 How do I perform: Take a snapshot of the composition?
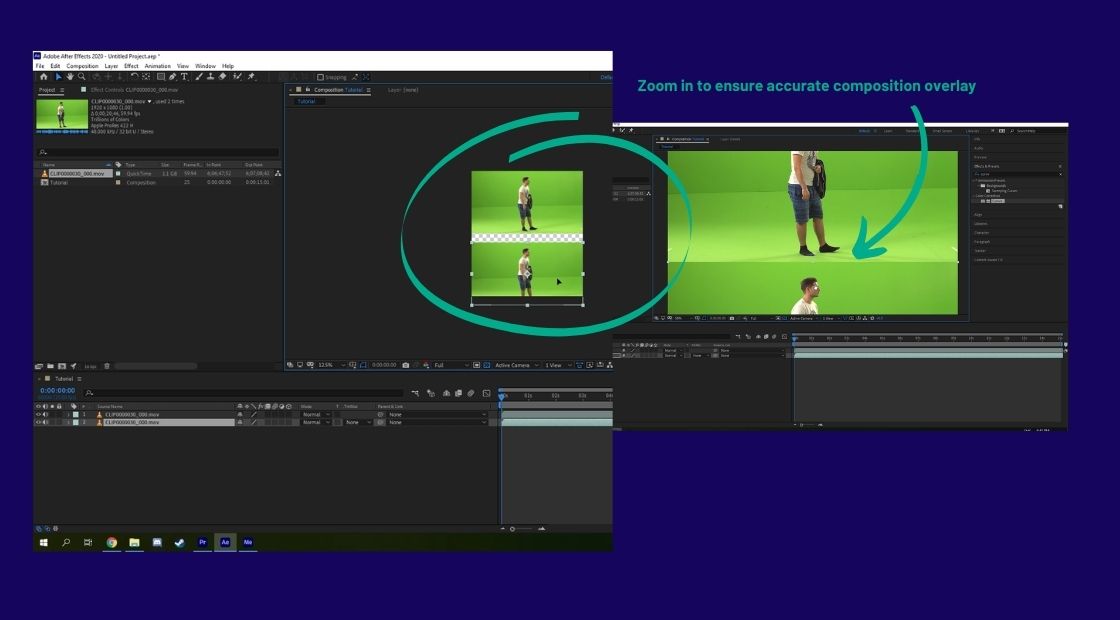(406, 365)
